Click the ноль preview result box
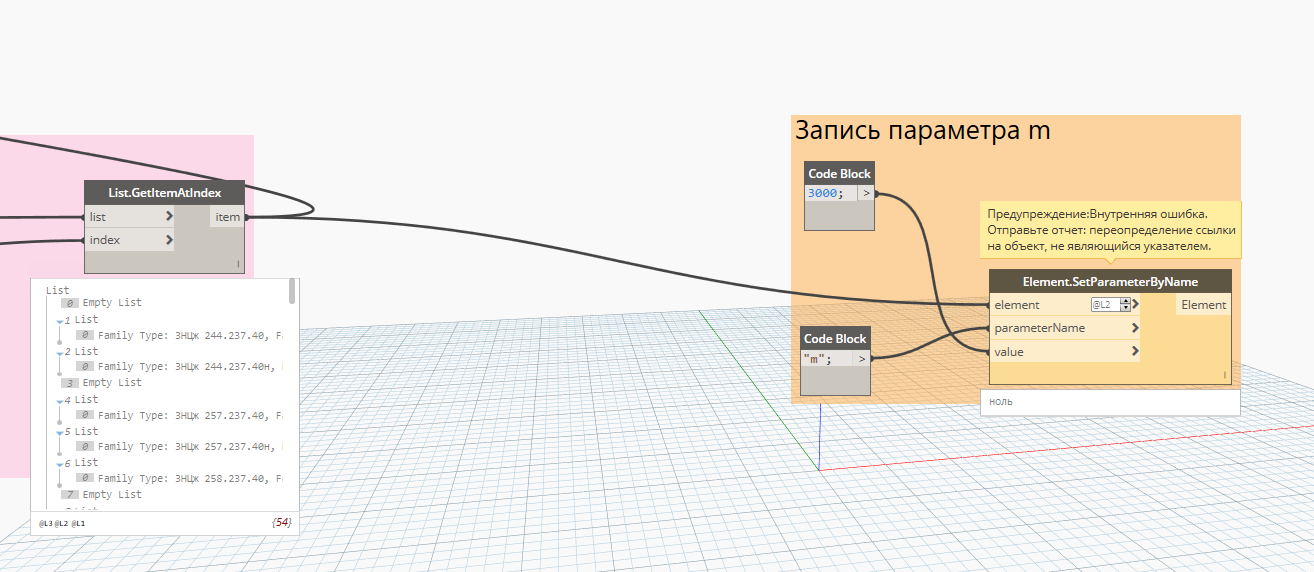This screenshot has height=572, width=1314. [x=1110, y=402]
